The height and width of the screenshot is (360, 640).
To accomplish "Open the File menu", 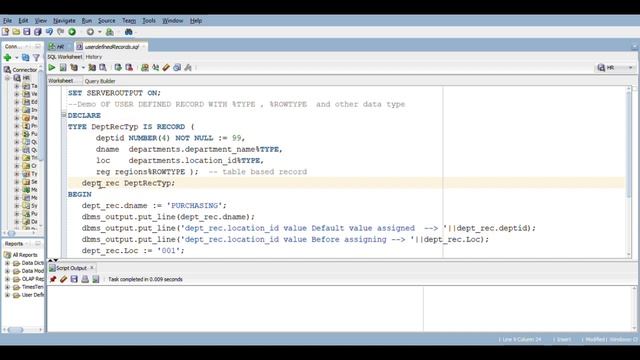I will tap(7, 20).
